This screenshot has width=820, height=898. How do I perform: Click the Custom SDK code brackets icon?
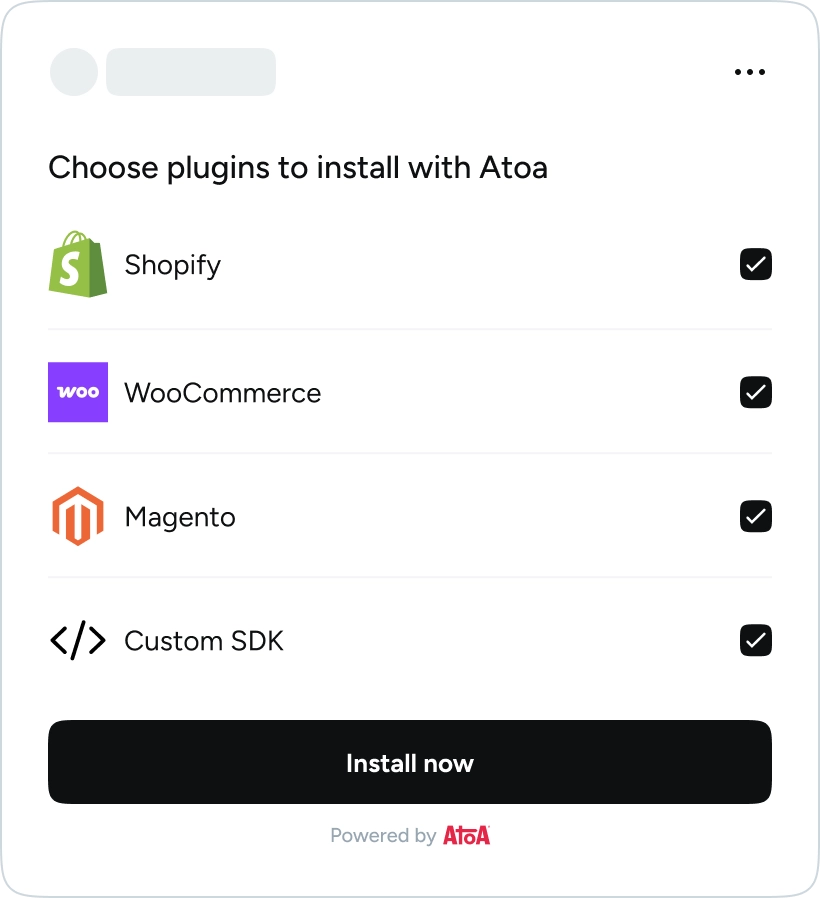(x=78, y=640)
